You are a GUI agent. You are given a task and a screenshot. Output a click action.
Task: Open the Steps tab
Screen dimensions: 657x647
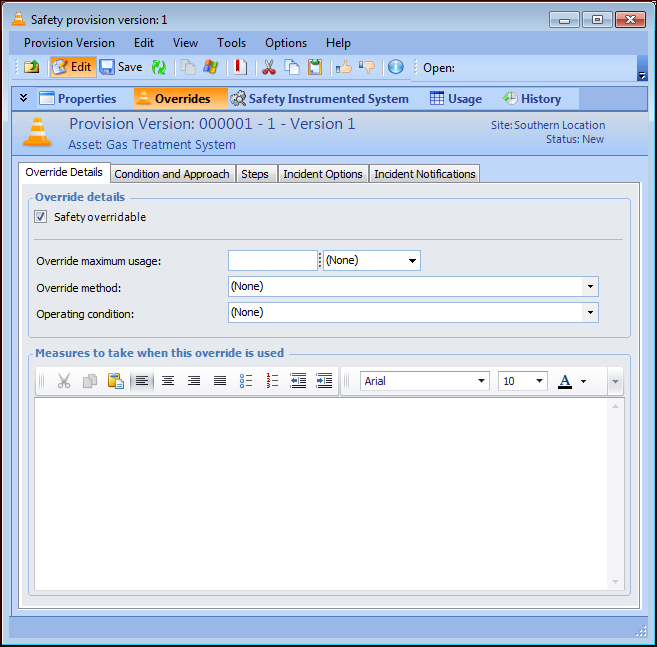[255, 174]
